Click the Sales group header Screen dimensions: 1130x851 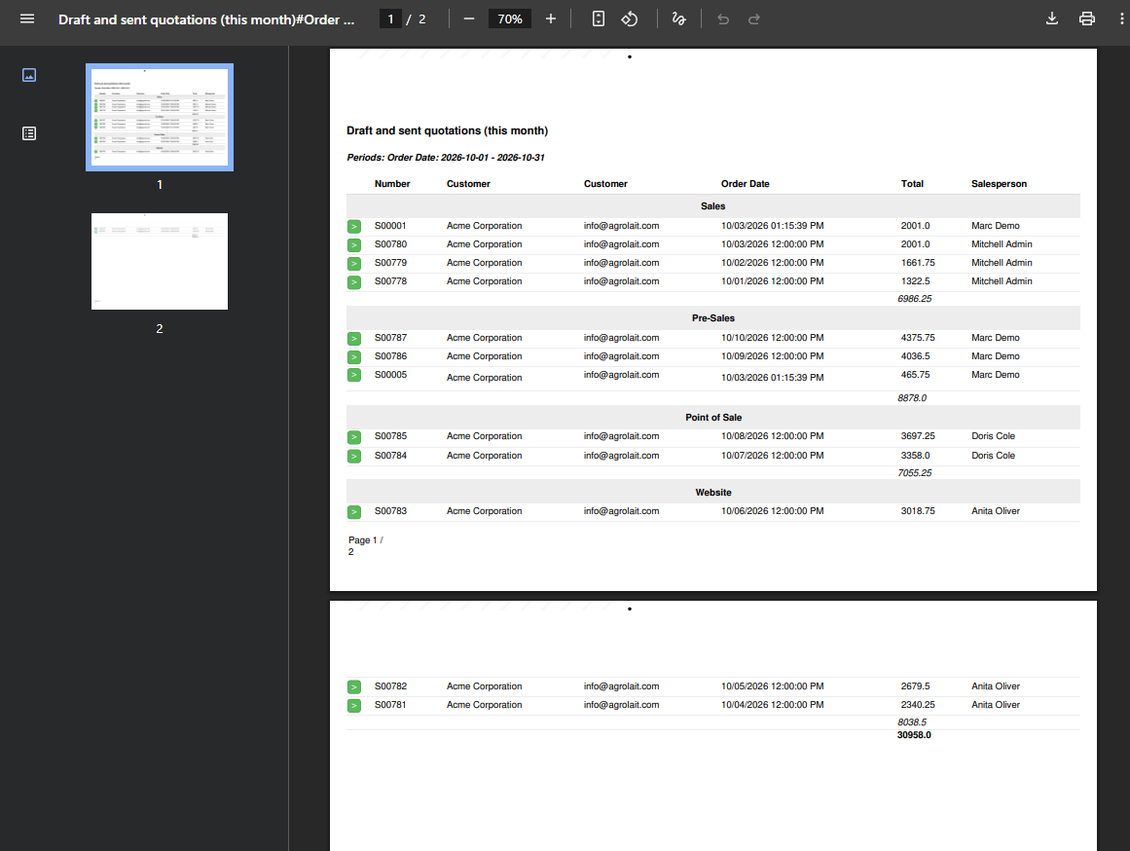[713, 206]
